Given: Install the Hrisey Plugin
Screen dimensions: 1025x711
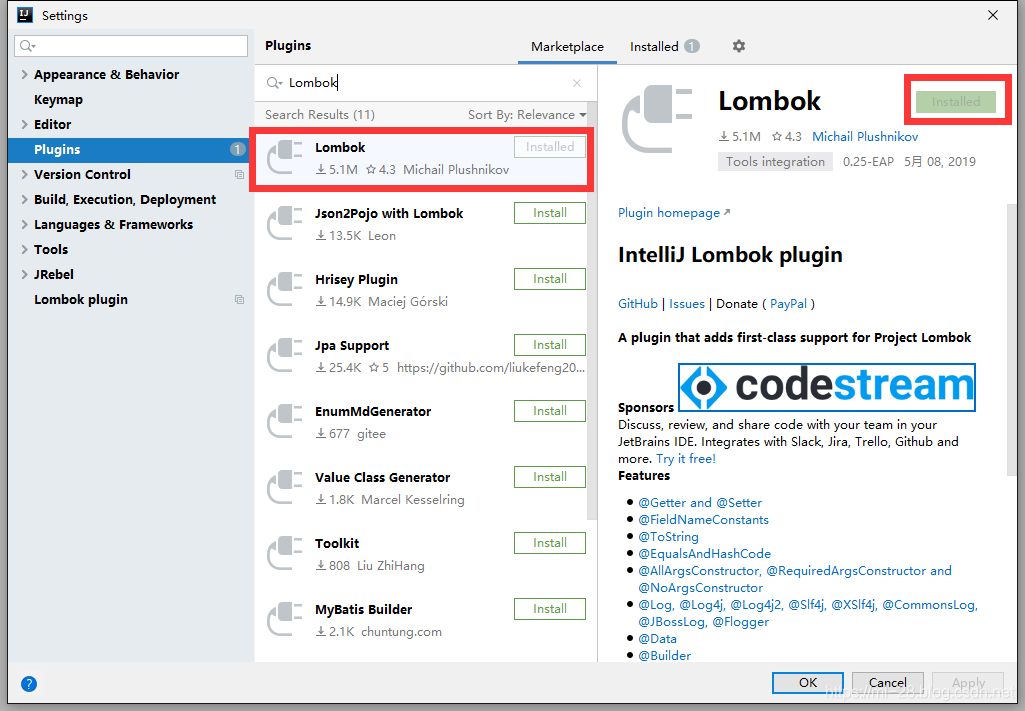Looking at the screenshot, I should [x=550, y=279].
